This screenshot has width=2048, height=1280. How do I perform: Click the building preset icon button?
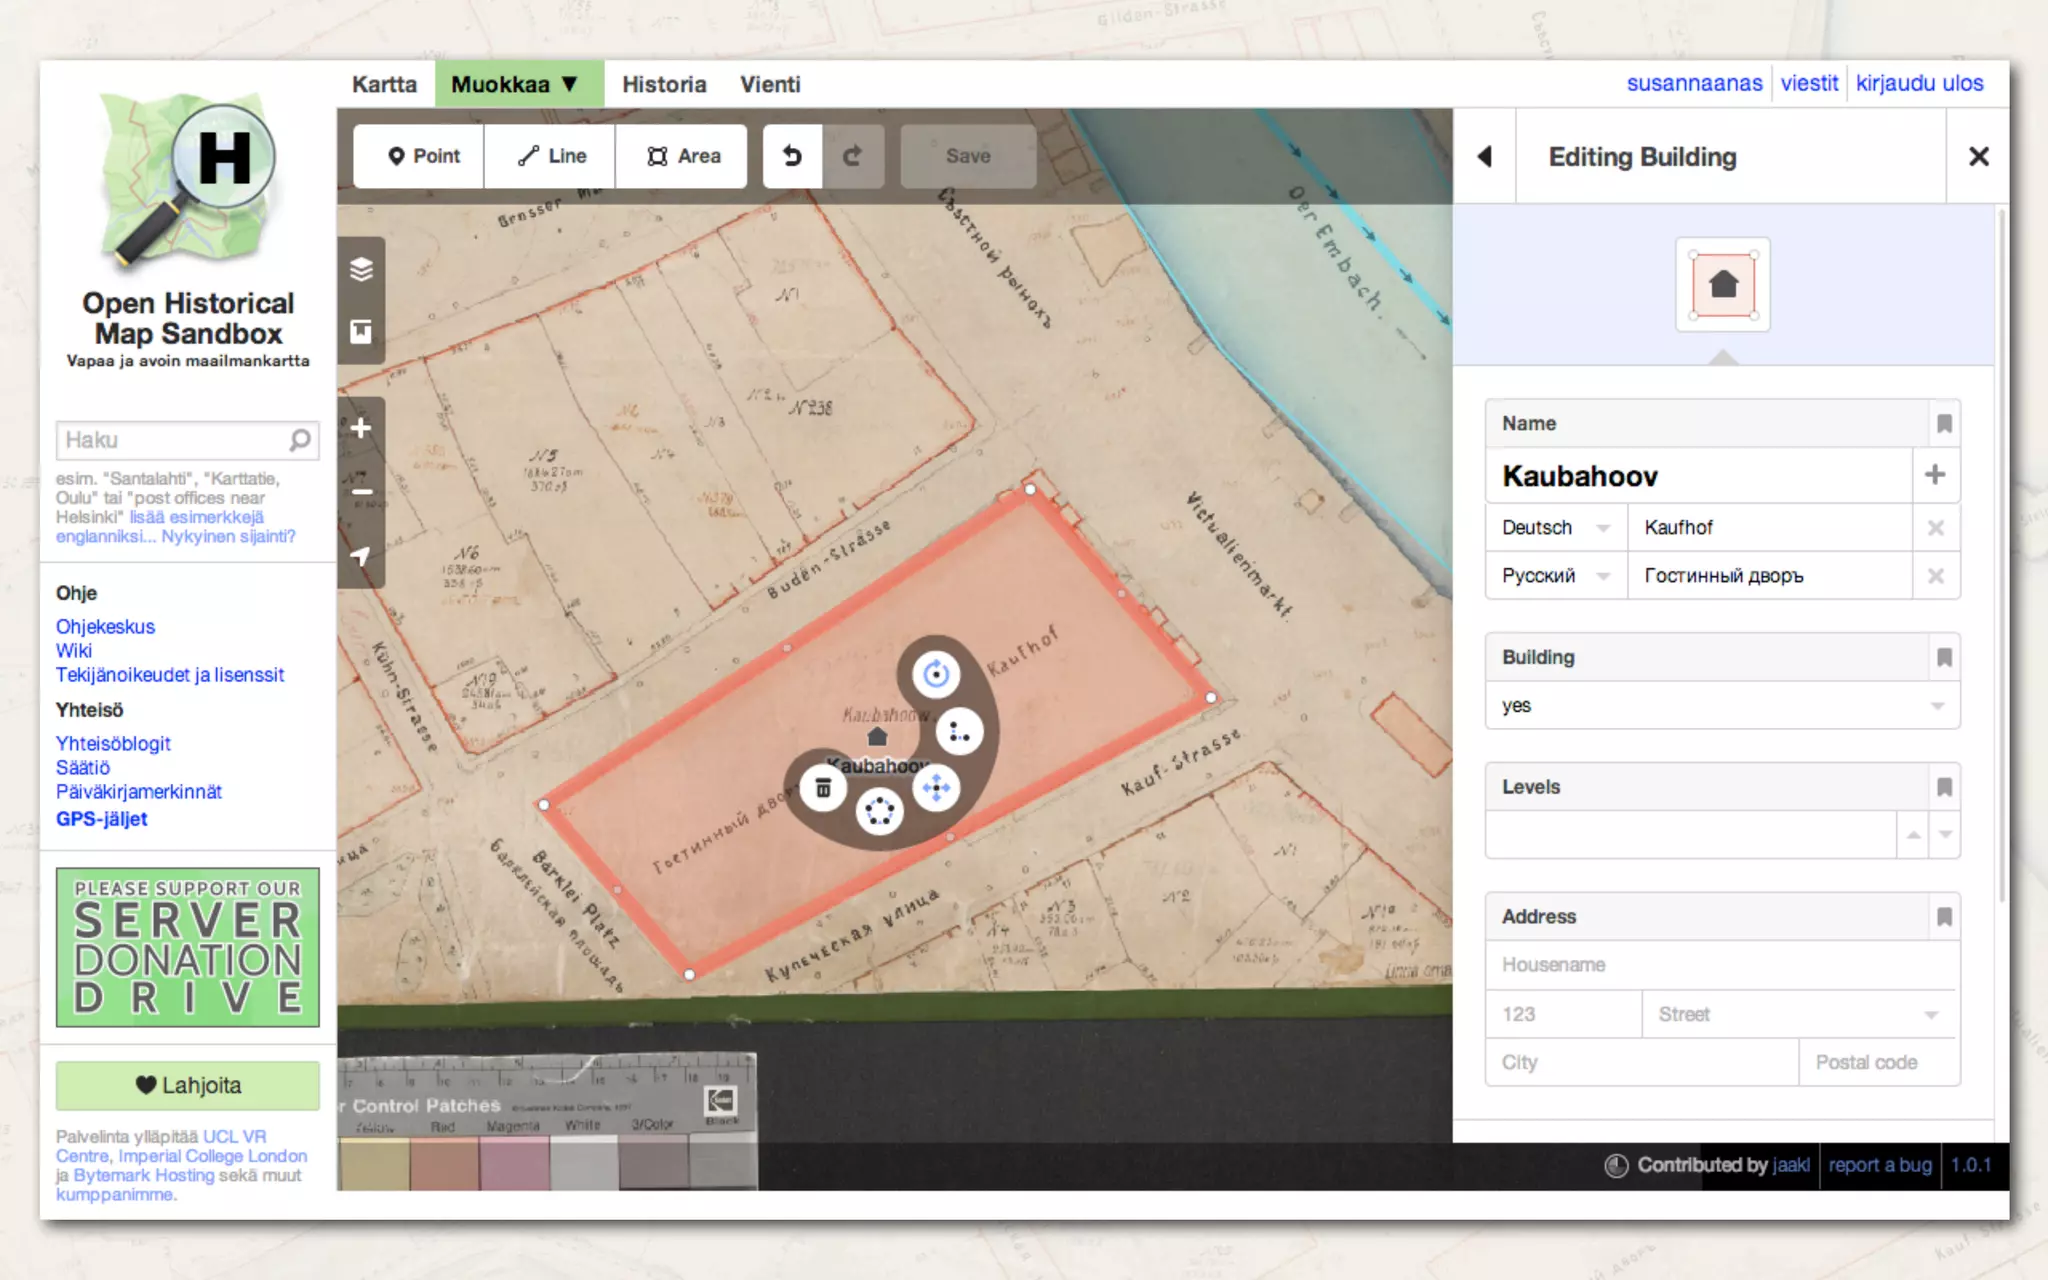[1723, 285]
